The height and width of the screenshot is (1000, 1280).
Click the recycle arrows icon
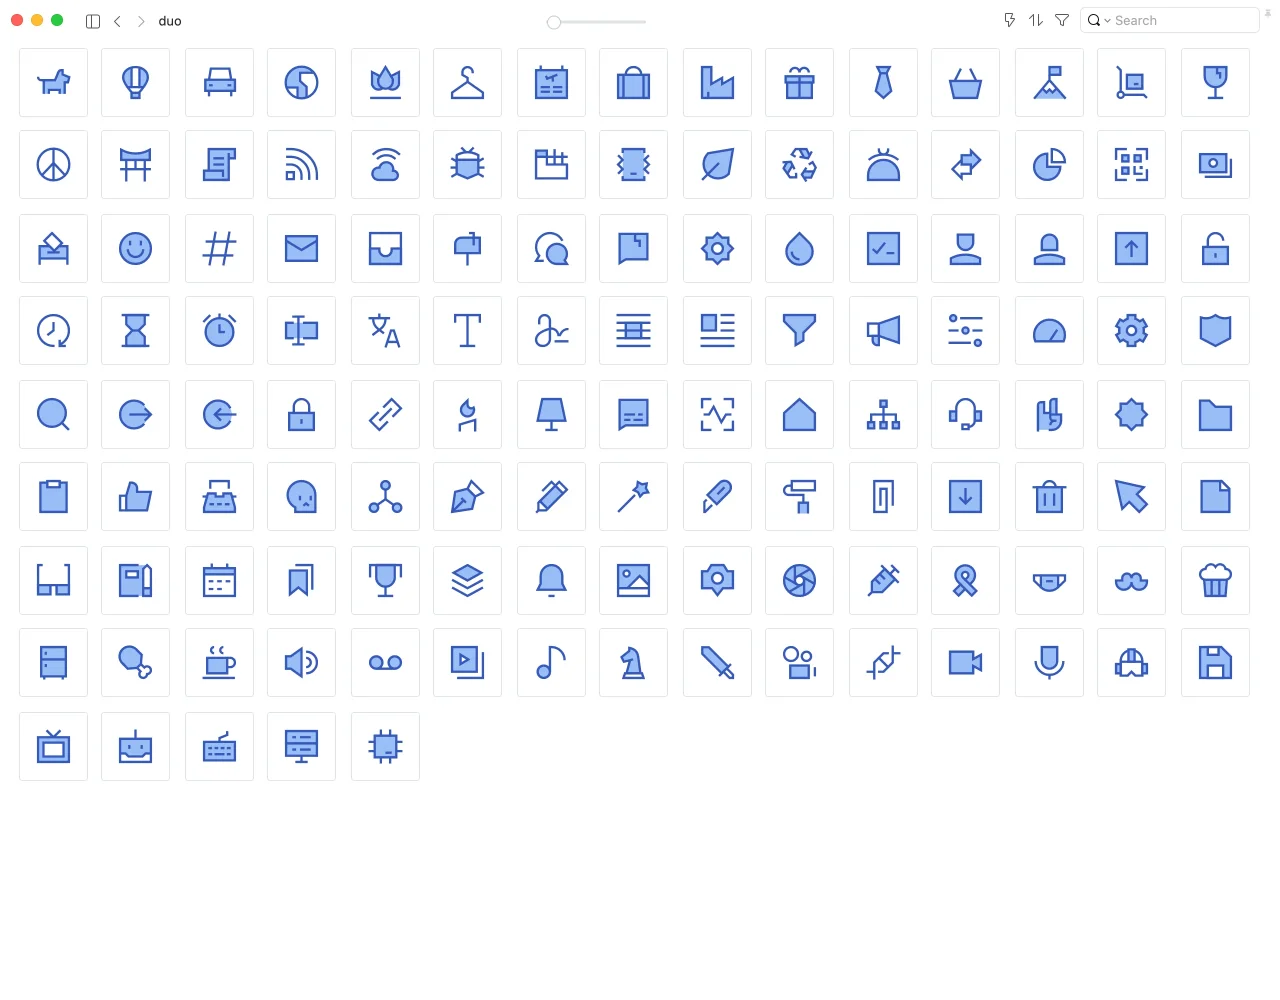799,165
